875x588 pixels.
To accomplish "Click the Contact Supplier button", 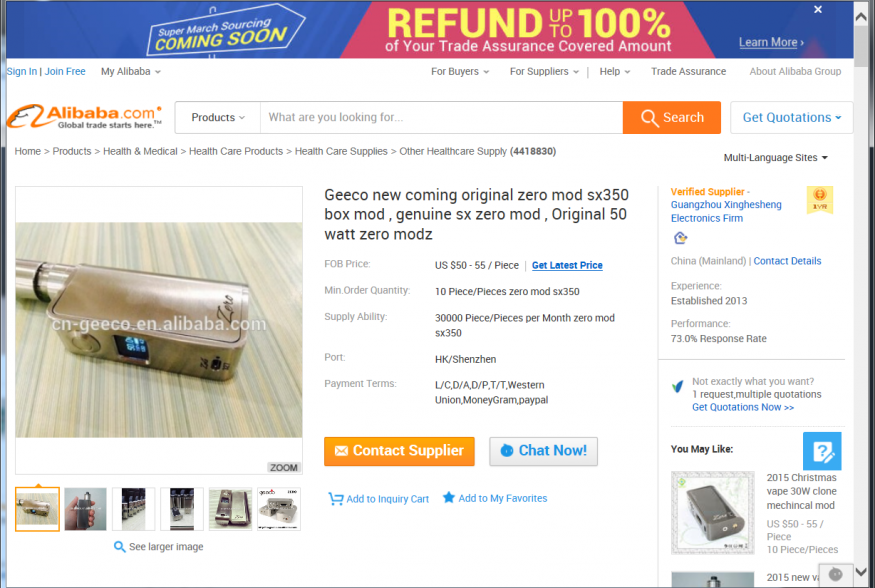I will pyautogui.click(x=399, y=451).
